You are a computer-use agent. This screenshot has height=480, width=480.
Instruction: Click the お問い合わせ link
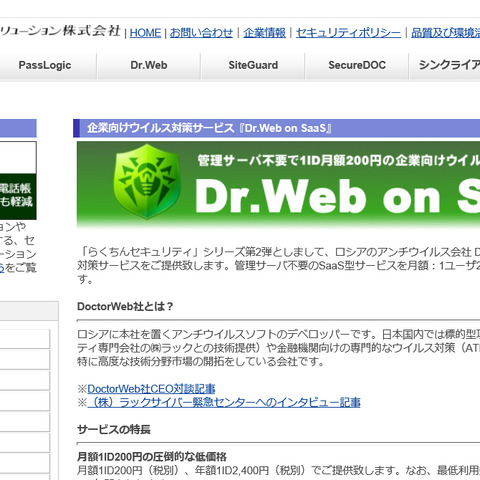coord(201,33)
